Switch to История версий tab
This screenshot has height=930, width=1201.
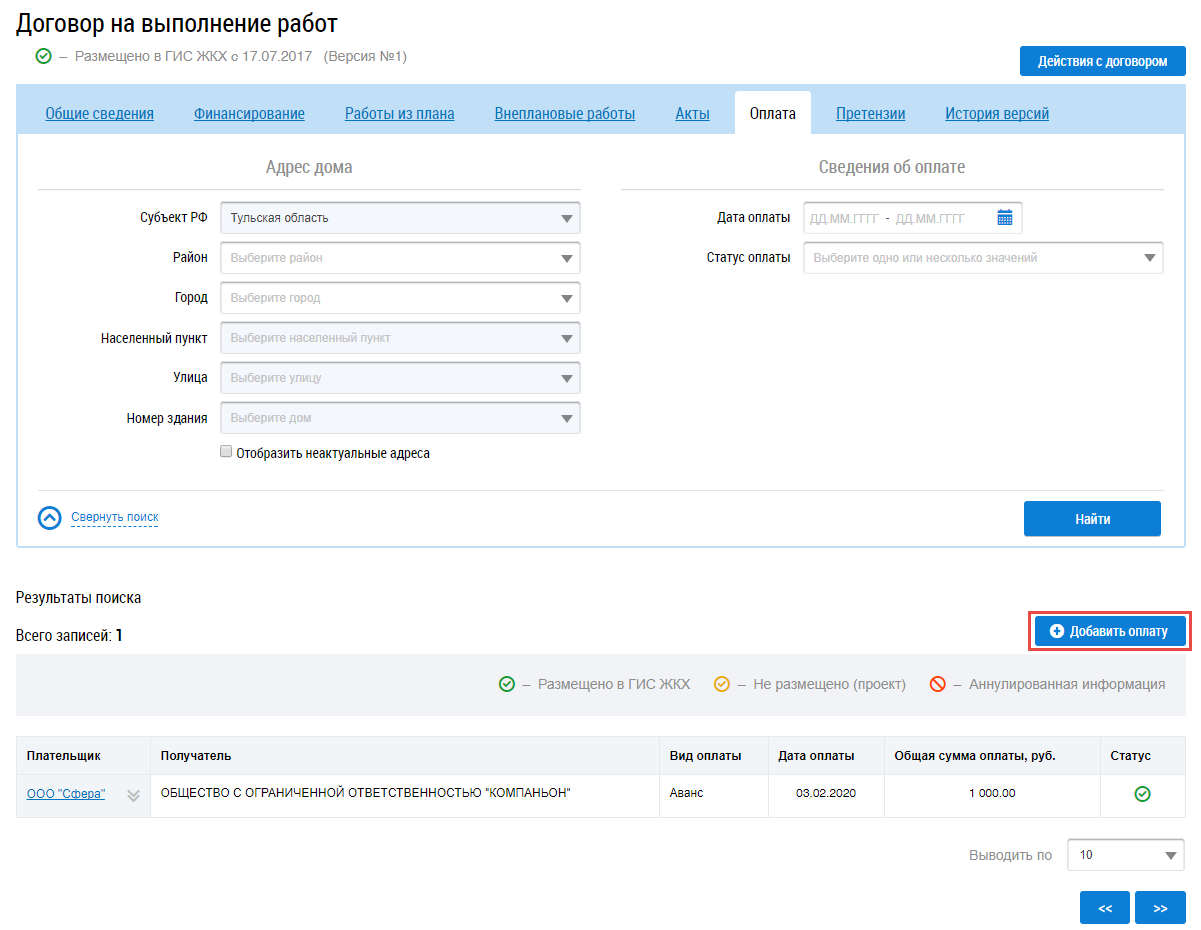click(x=997, y=114)
